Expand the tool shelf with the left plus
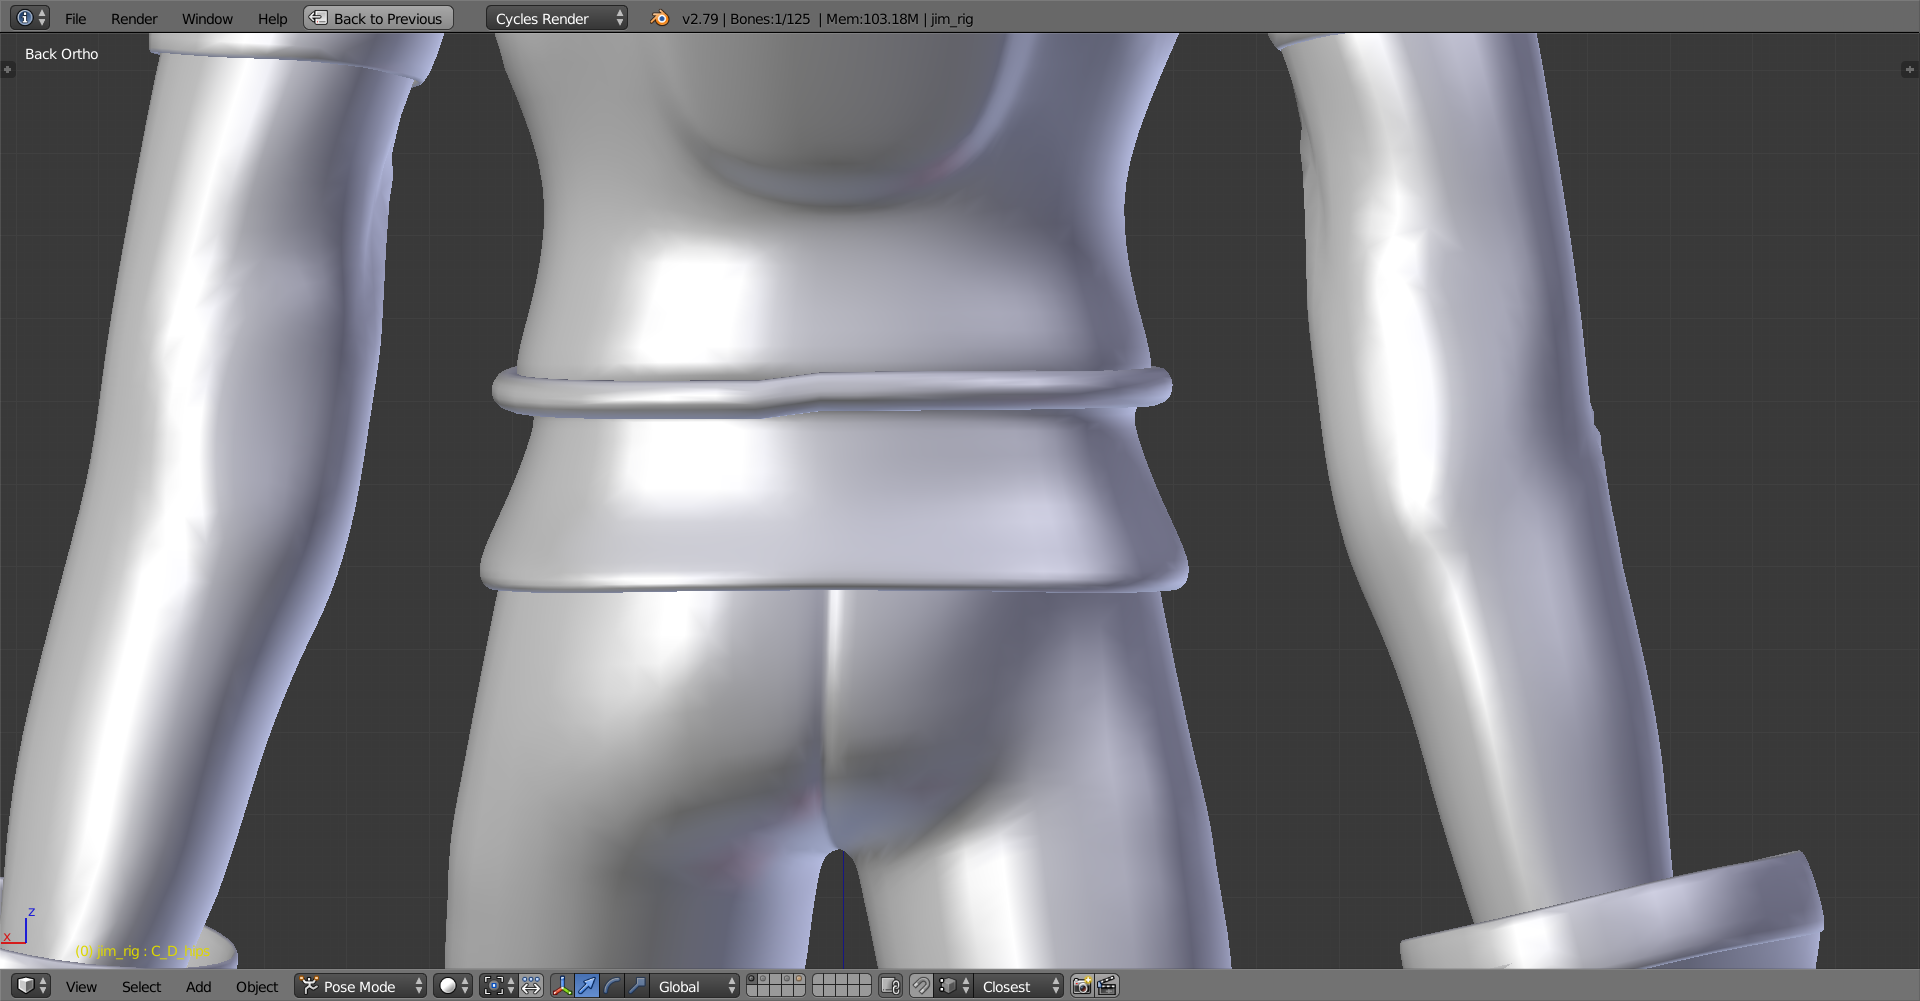 7,70
